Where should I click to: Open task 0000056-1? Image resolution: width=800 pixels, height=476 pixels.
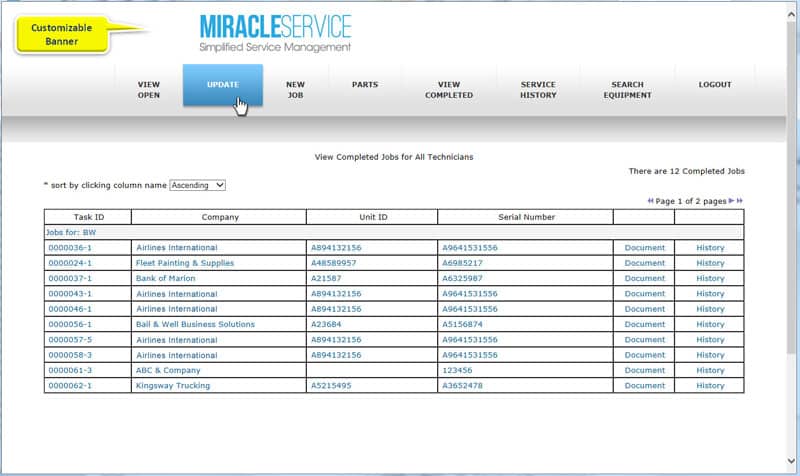click(70, 324)
